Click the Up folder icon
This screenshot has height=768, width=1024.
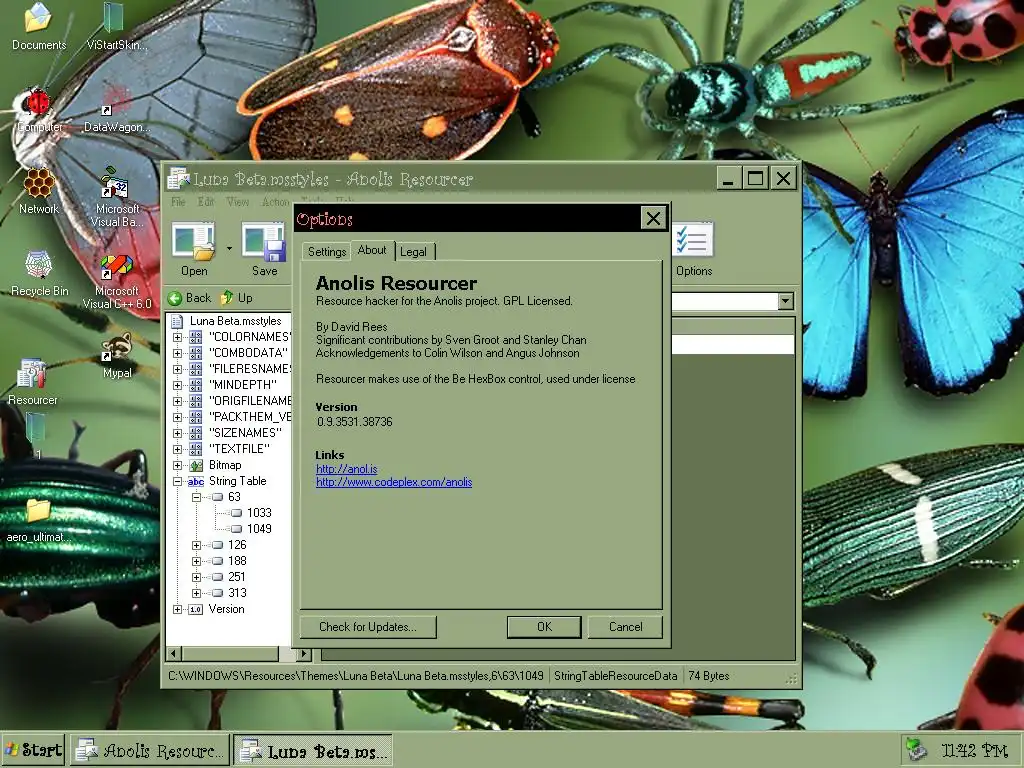click(227, 298)
